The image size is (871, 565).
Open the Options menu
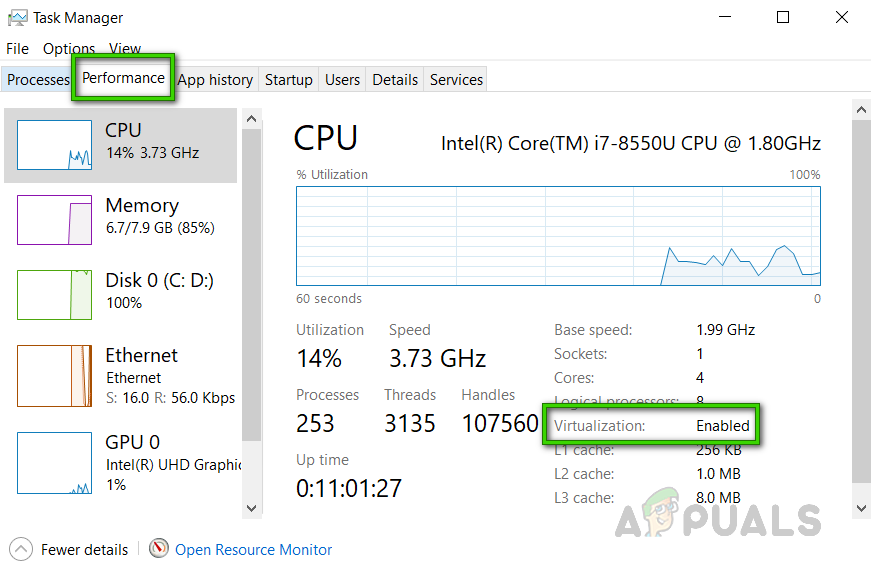(x=69, y=48)
